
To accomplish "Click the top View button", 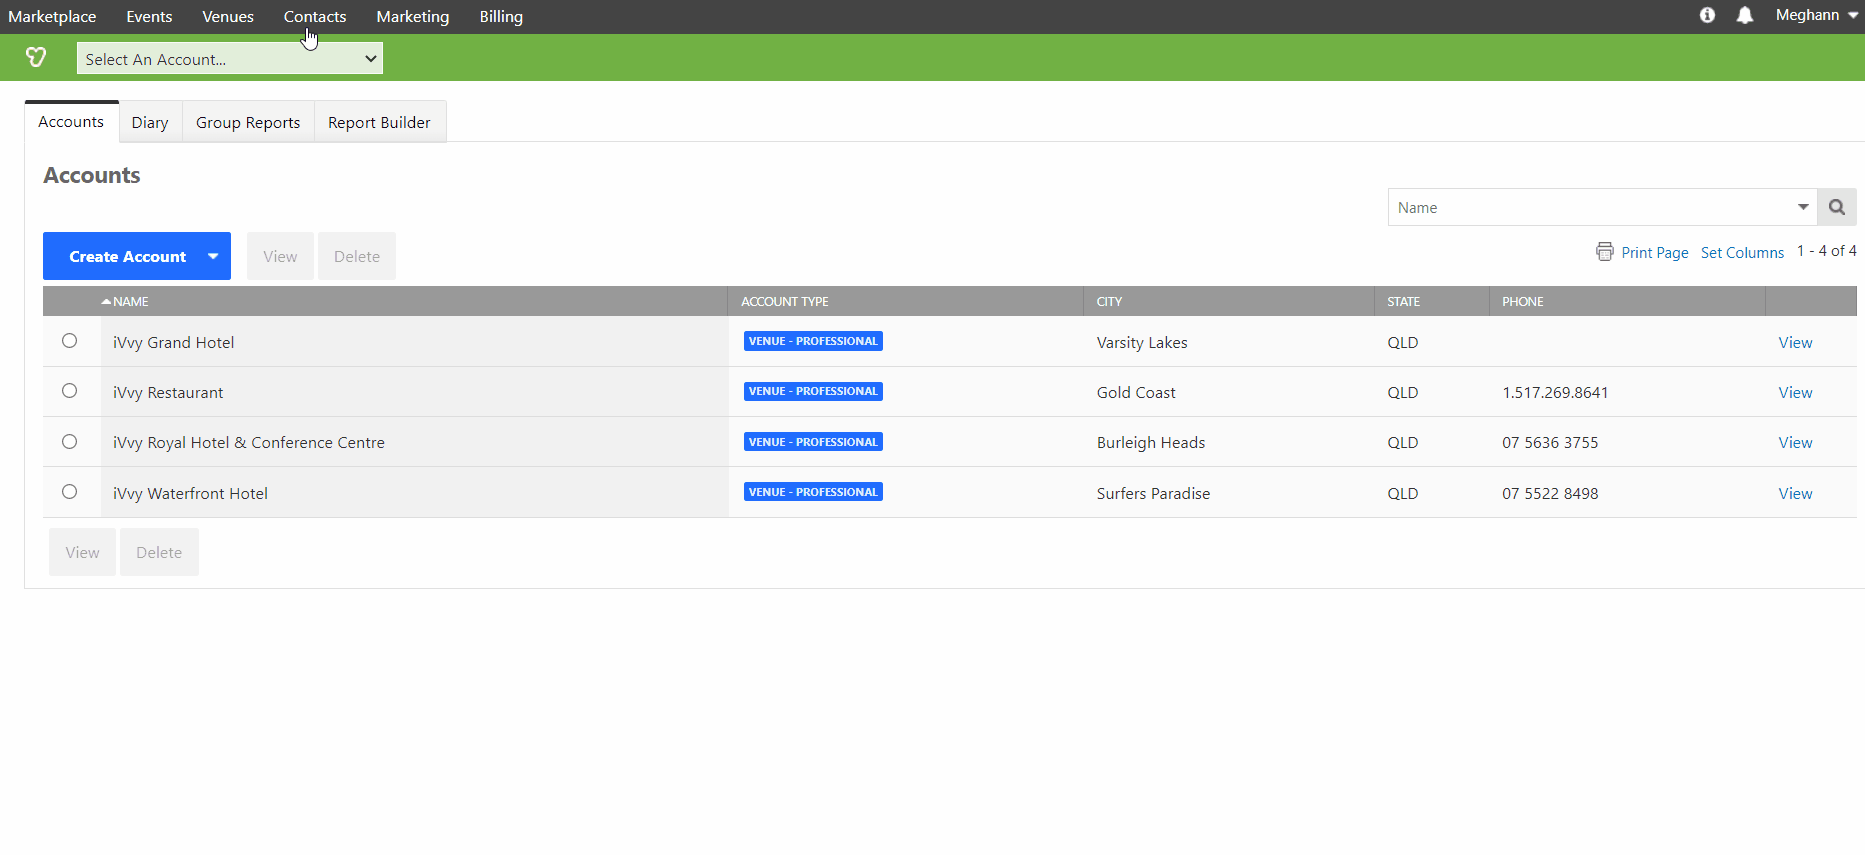I will 280,256.
